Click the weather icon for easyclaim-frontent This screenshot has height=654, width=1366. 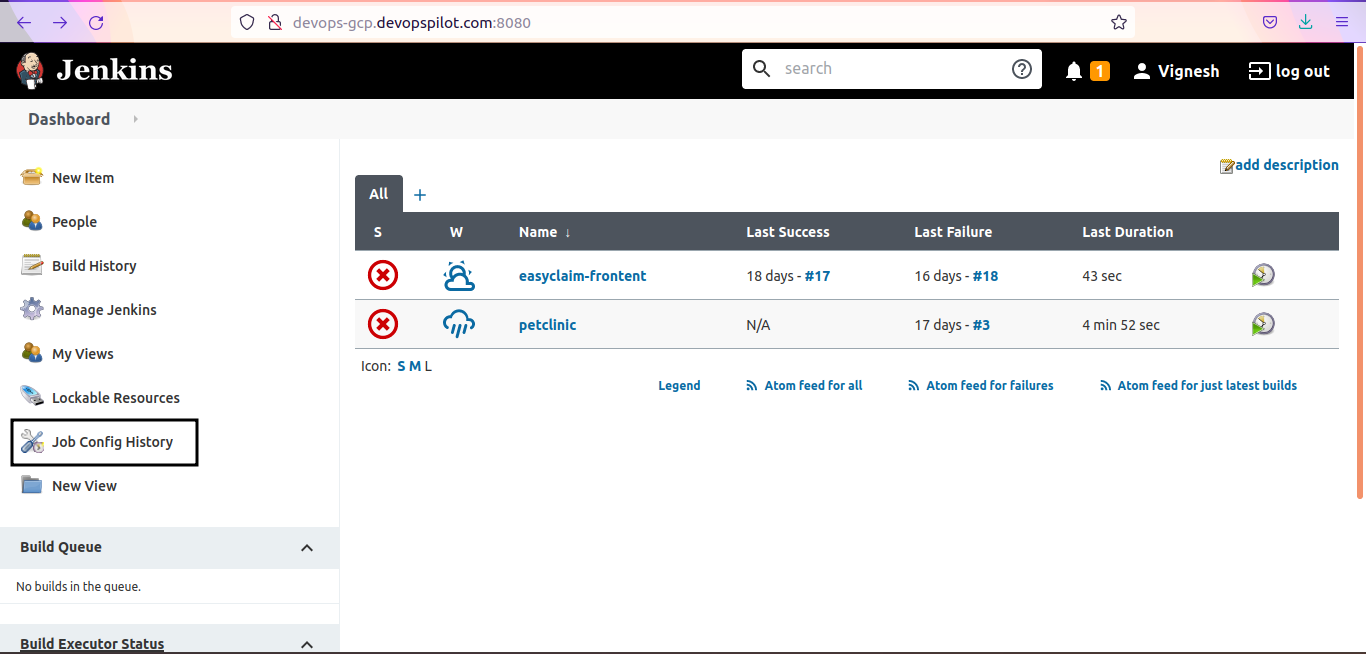click(x=459, y=275)
